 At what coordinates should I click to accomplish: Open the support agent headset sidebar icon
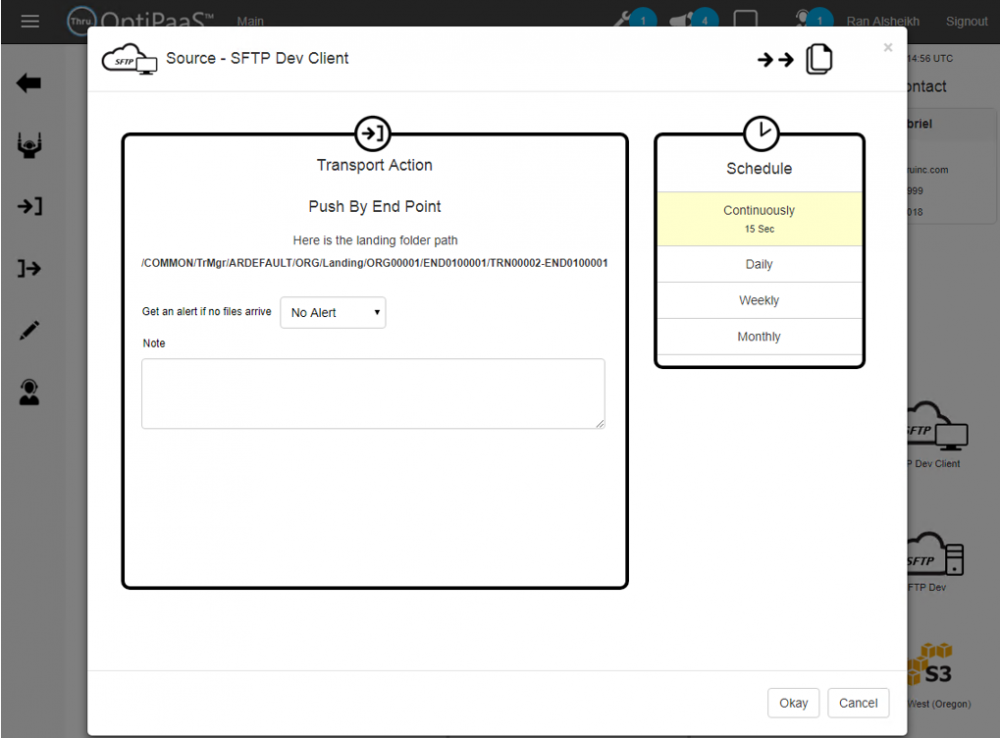30,393
